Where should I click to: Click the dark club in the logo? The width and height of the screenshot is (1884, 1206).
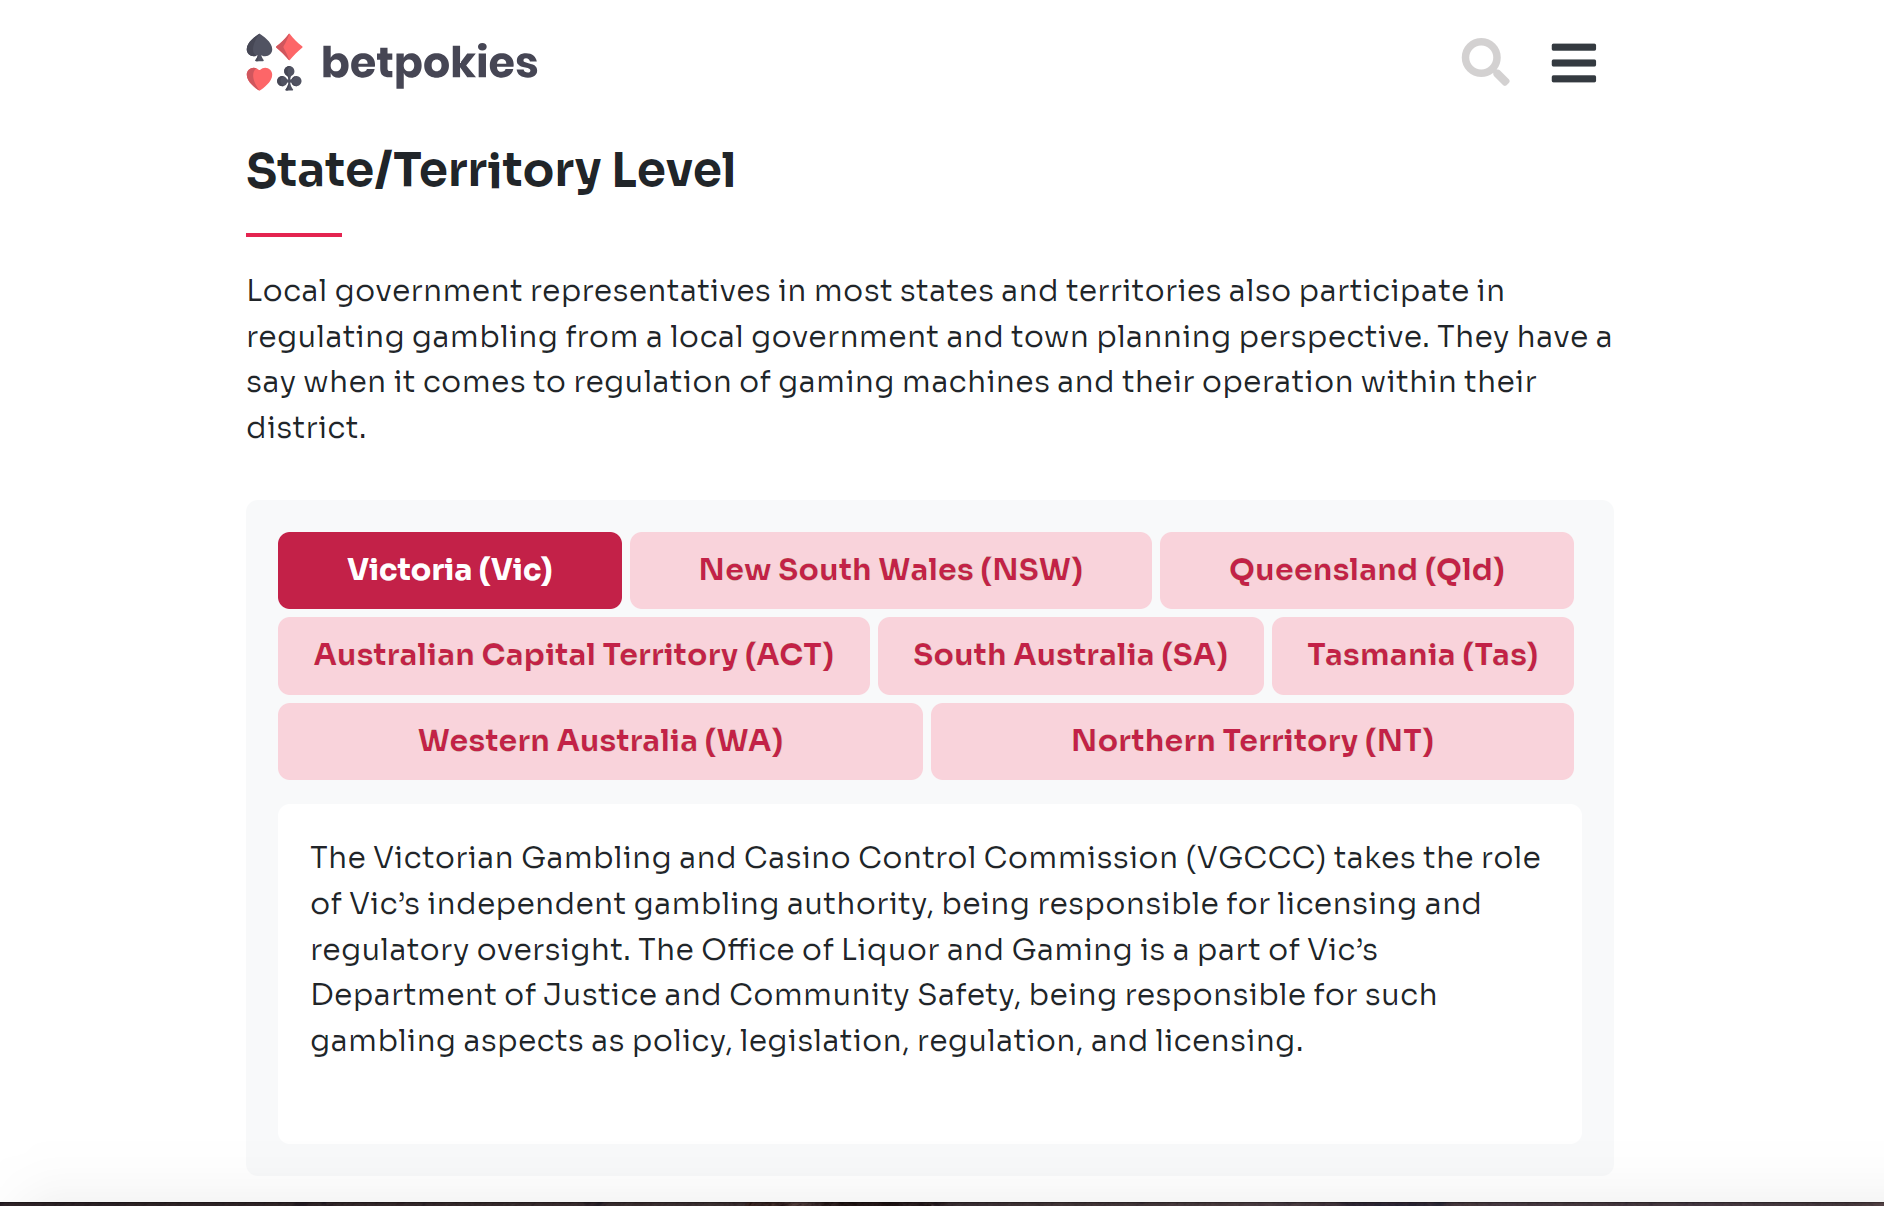pos(290,78)
